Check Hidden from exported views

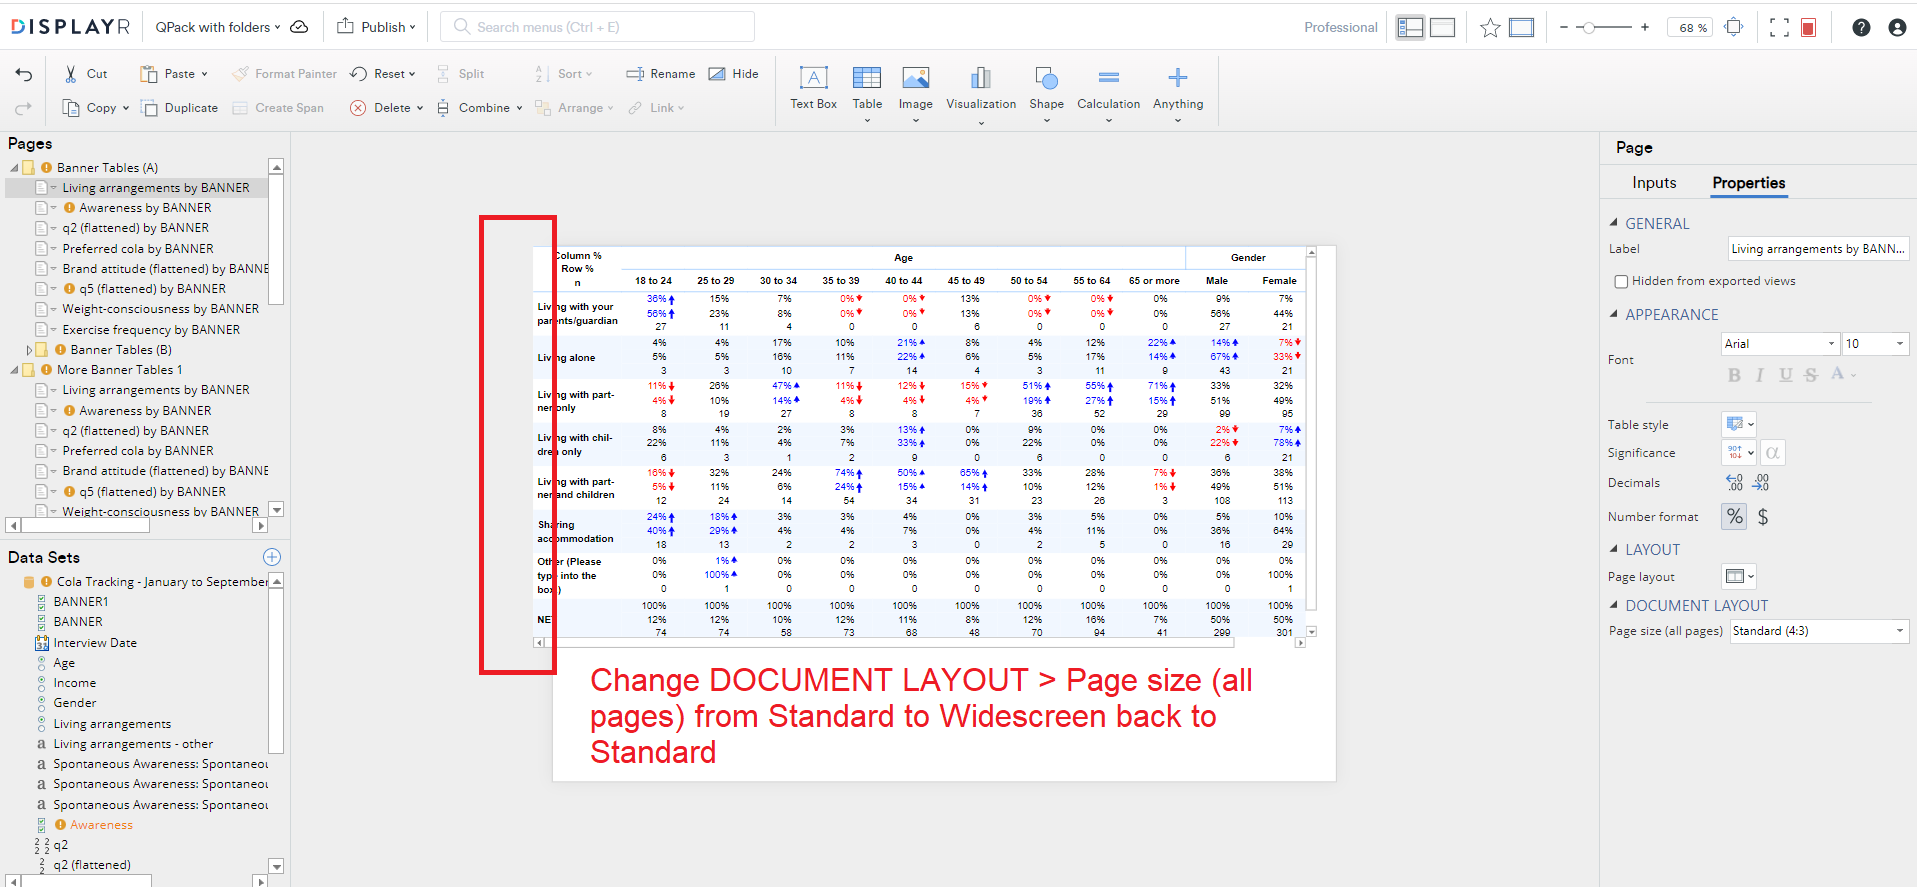1622,281
